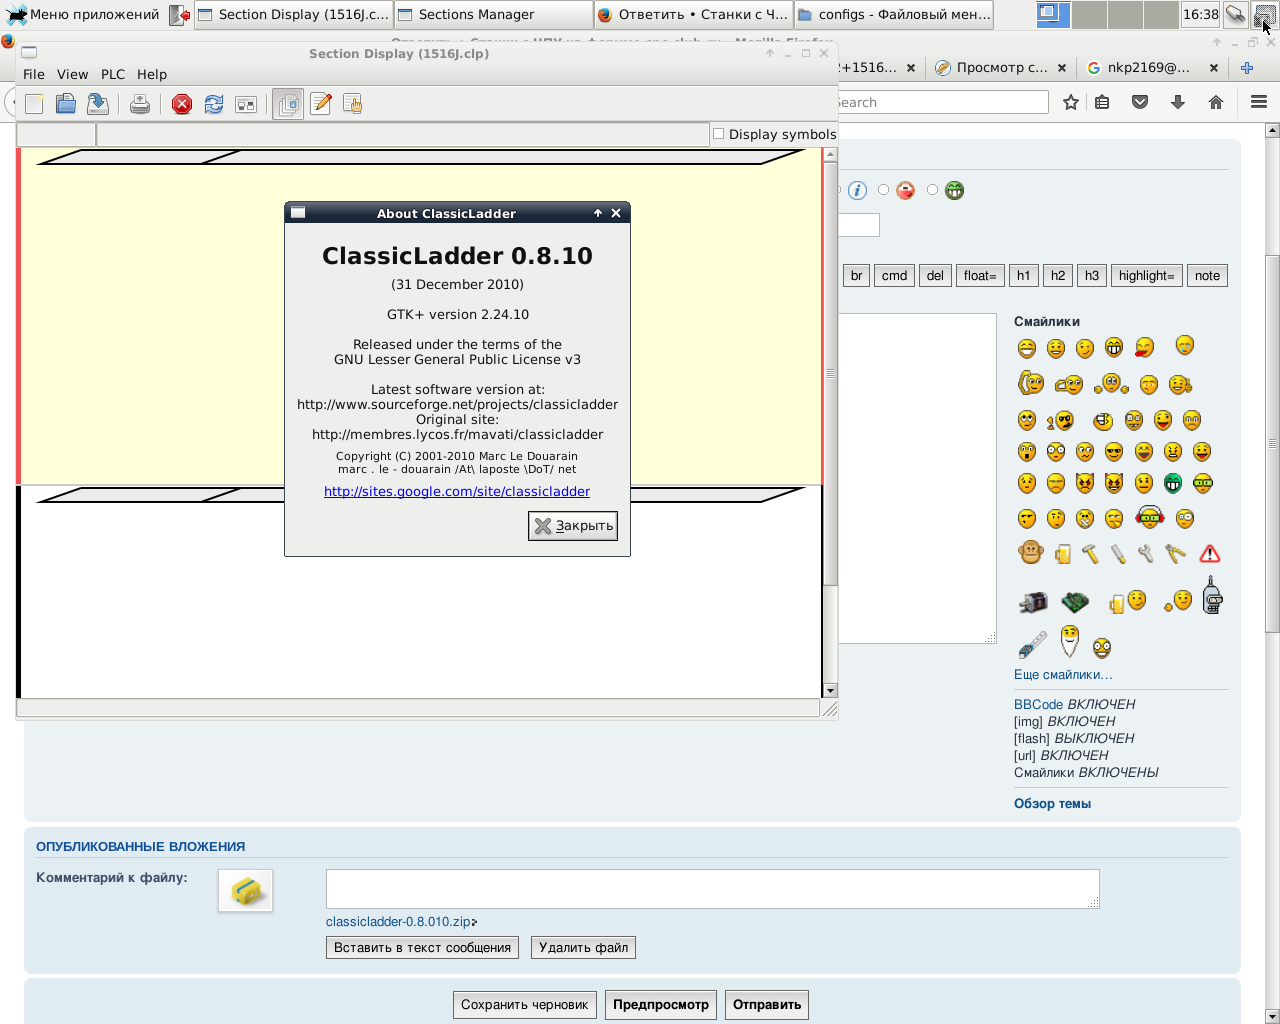
Task: Select the info topic icon radio button
Action: tap(840, 190)
